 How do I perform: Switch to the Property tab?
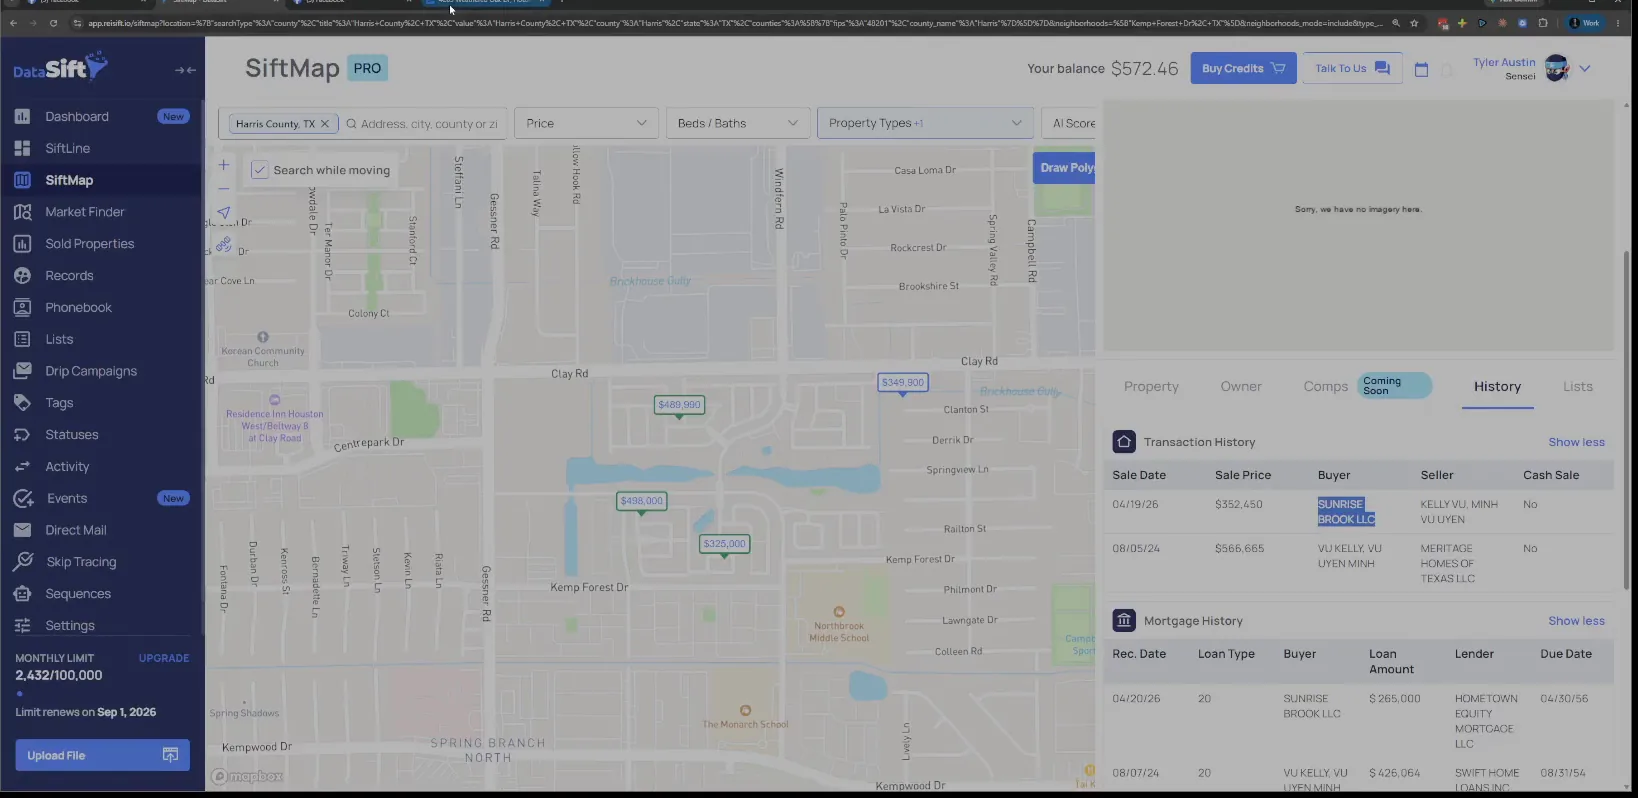[x=1151, y=387]
